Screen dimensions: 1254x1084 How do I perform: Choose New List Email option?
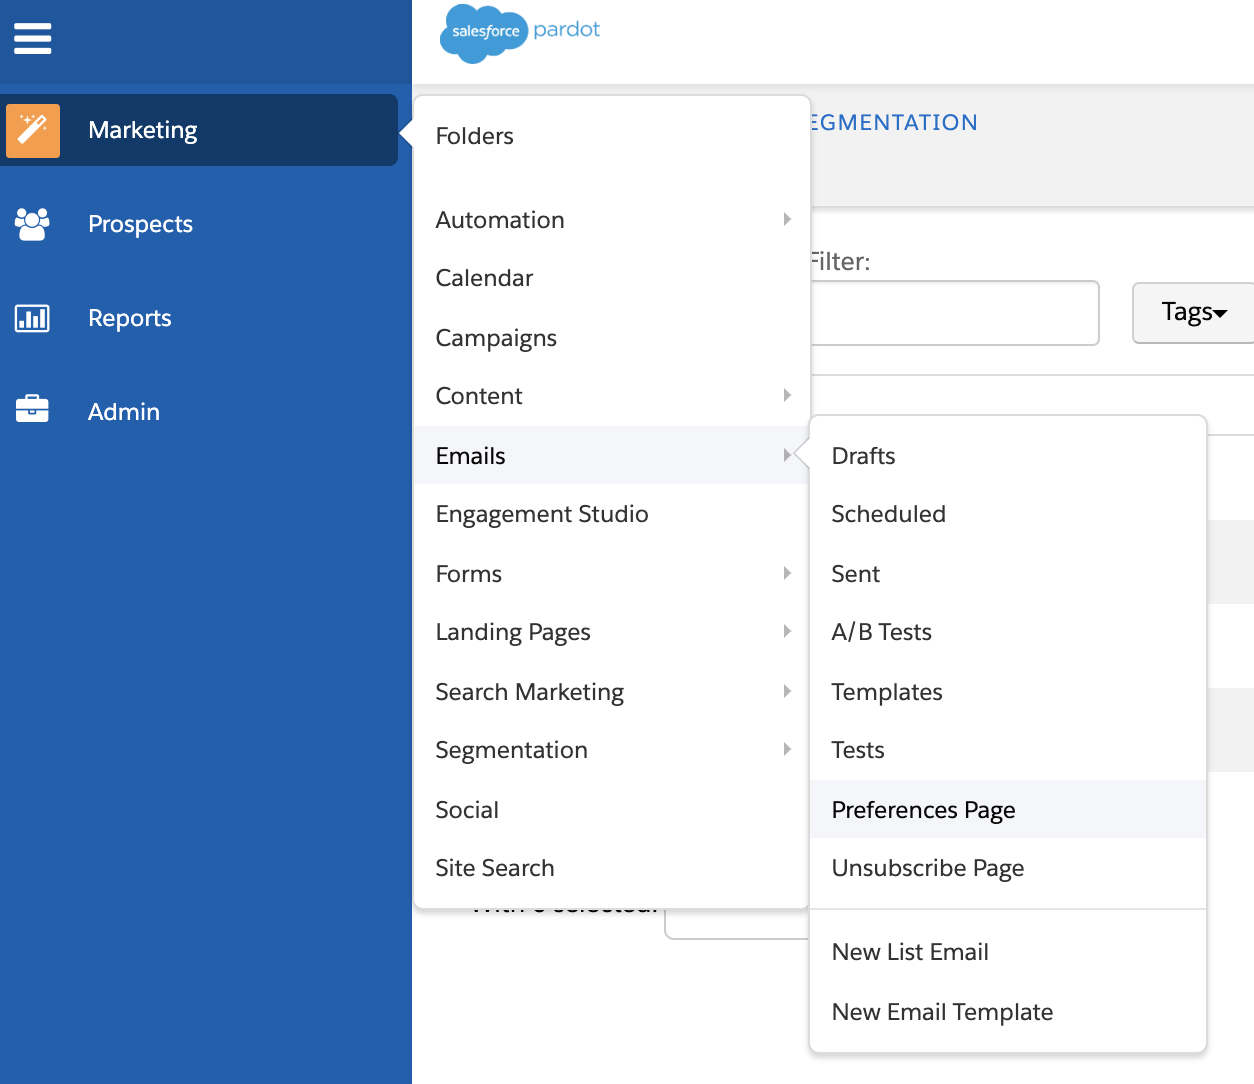[910, 952]
